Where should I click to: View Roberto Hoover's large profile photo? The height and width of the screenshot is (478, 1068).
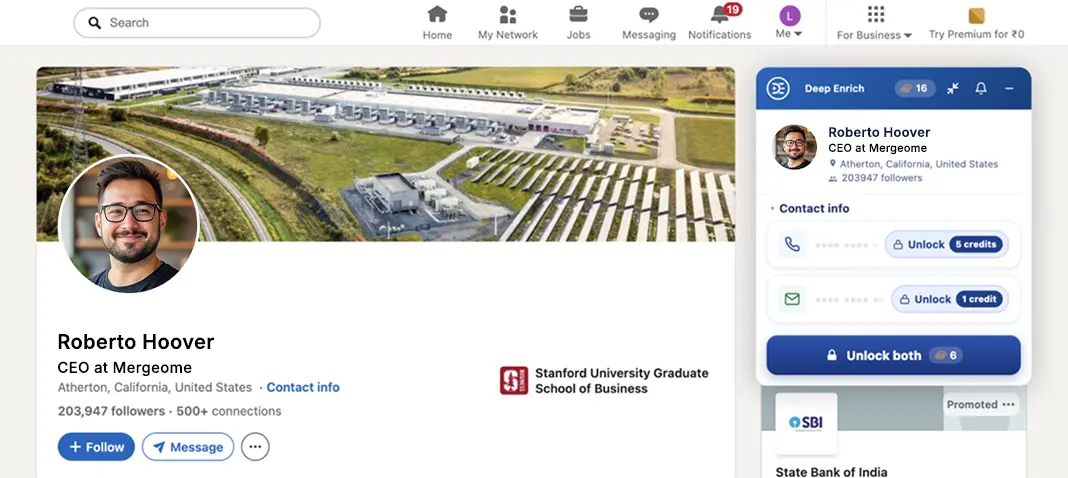click(129, 224)
